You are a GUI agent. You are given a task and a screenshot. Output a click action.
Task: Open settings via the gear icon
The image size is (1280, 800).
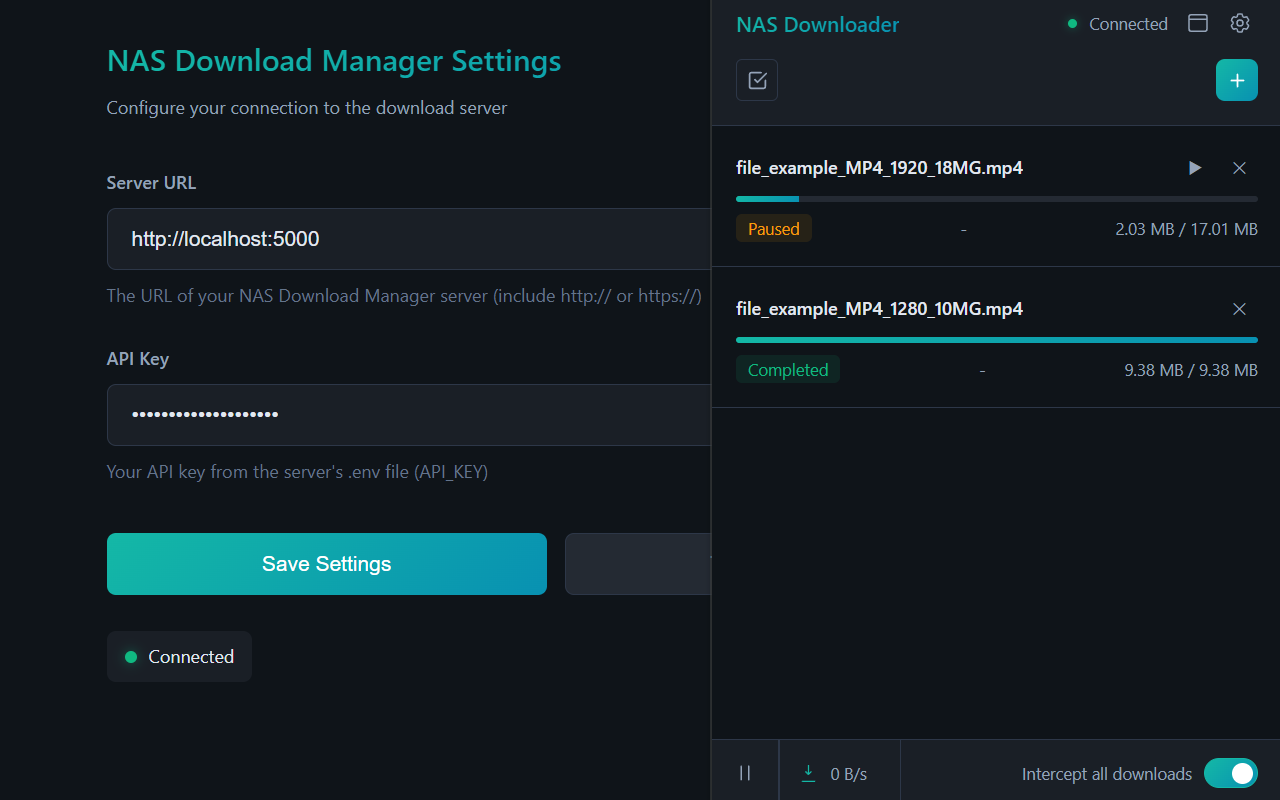[x=1240, y=23]
